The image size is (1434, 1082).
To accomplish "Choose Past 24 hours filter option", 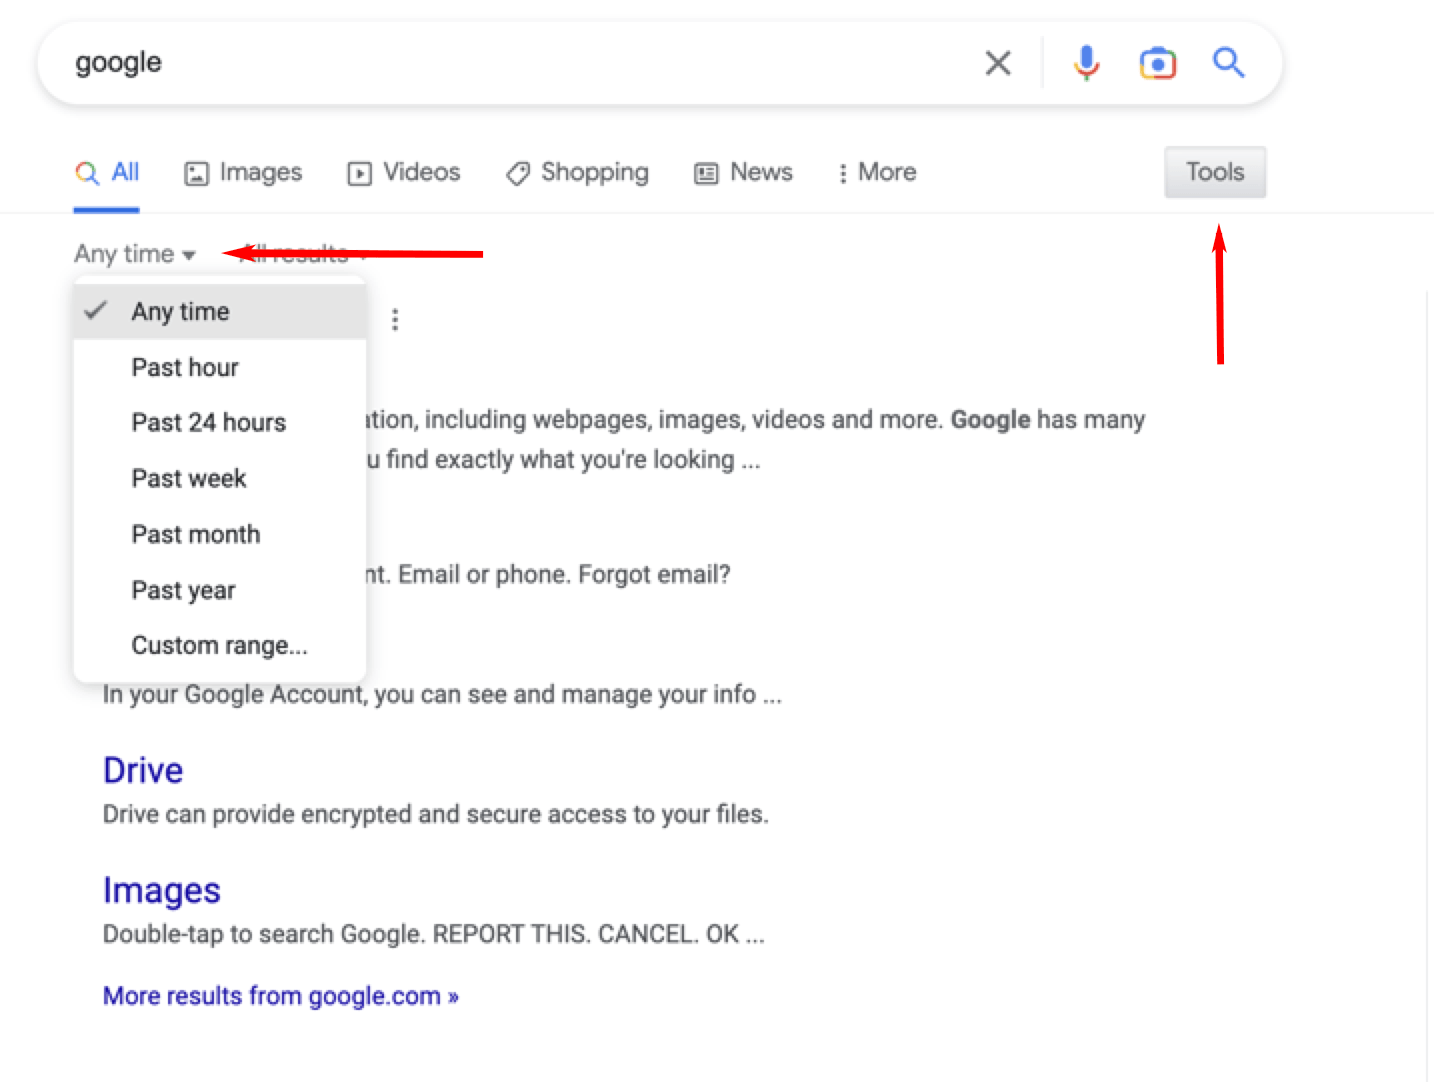I will (208, 422).
